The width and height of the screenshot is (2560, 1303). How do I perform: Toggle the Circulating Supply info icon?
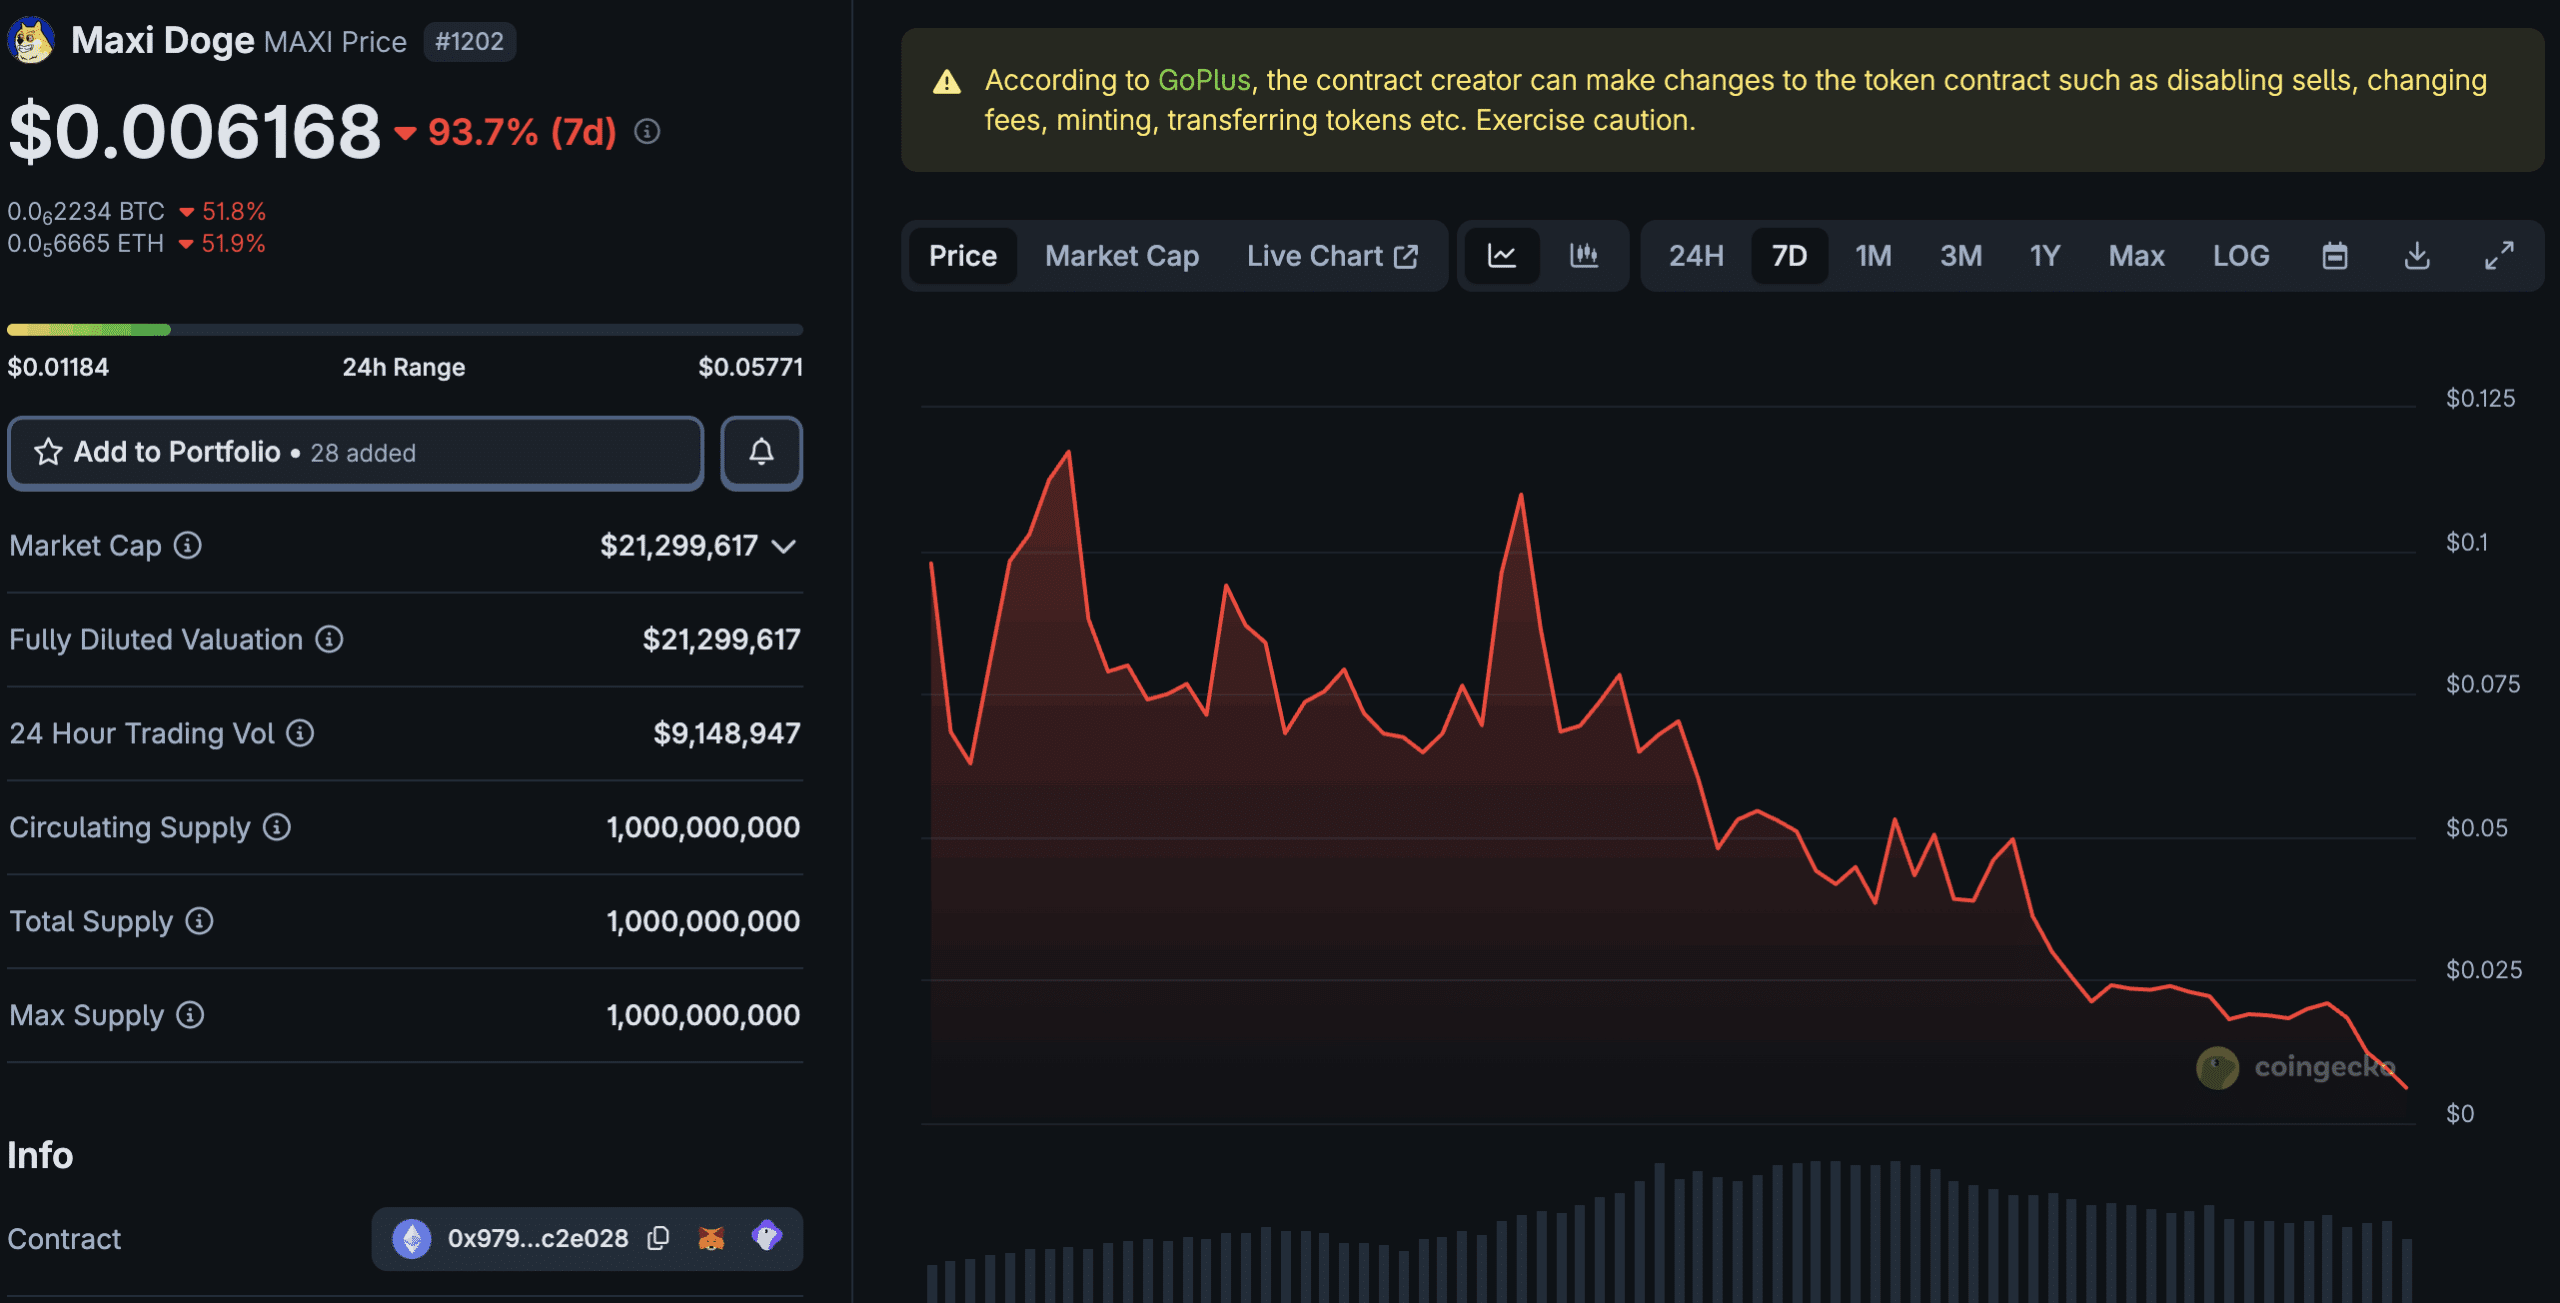277,827
